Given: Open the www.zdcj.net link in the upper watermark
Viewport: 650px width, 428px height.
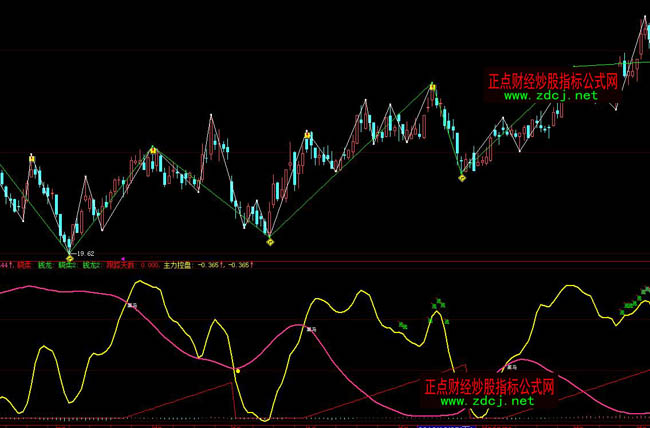Looking at the screenshot, I should pyautogui.click(x=550, y=97).
